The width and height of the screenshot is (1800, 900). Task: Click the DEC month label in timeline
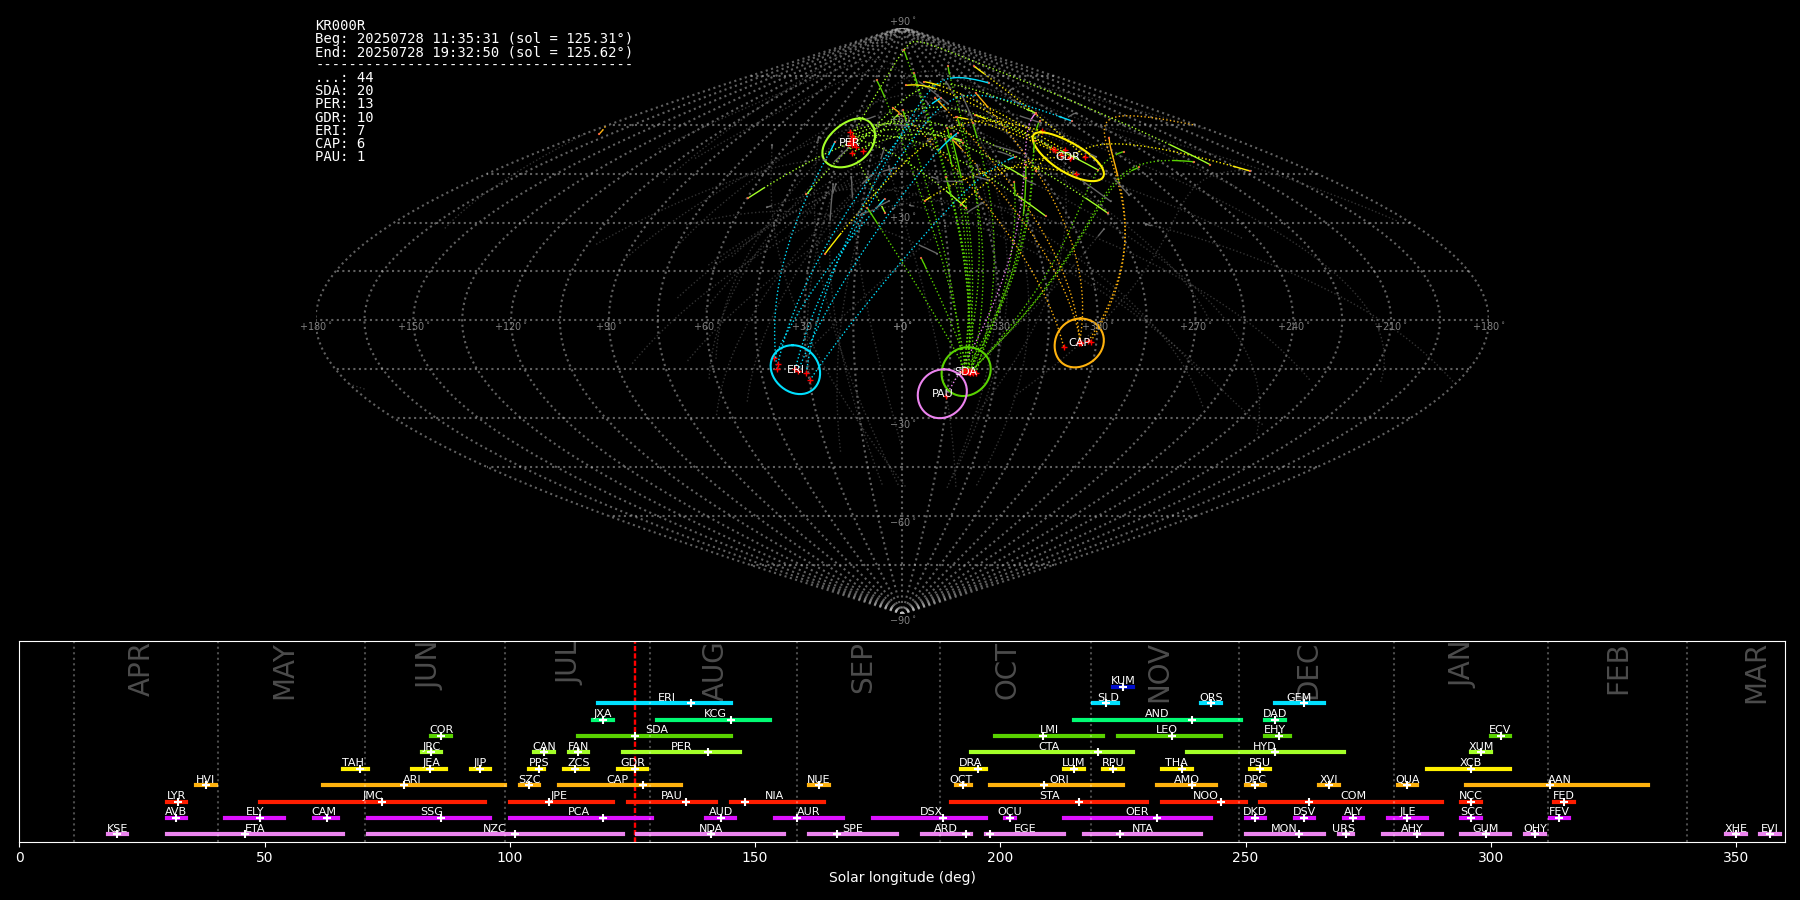(x=1308, y=672)
